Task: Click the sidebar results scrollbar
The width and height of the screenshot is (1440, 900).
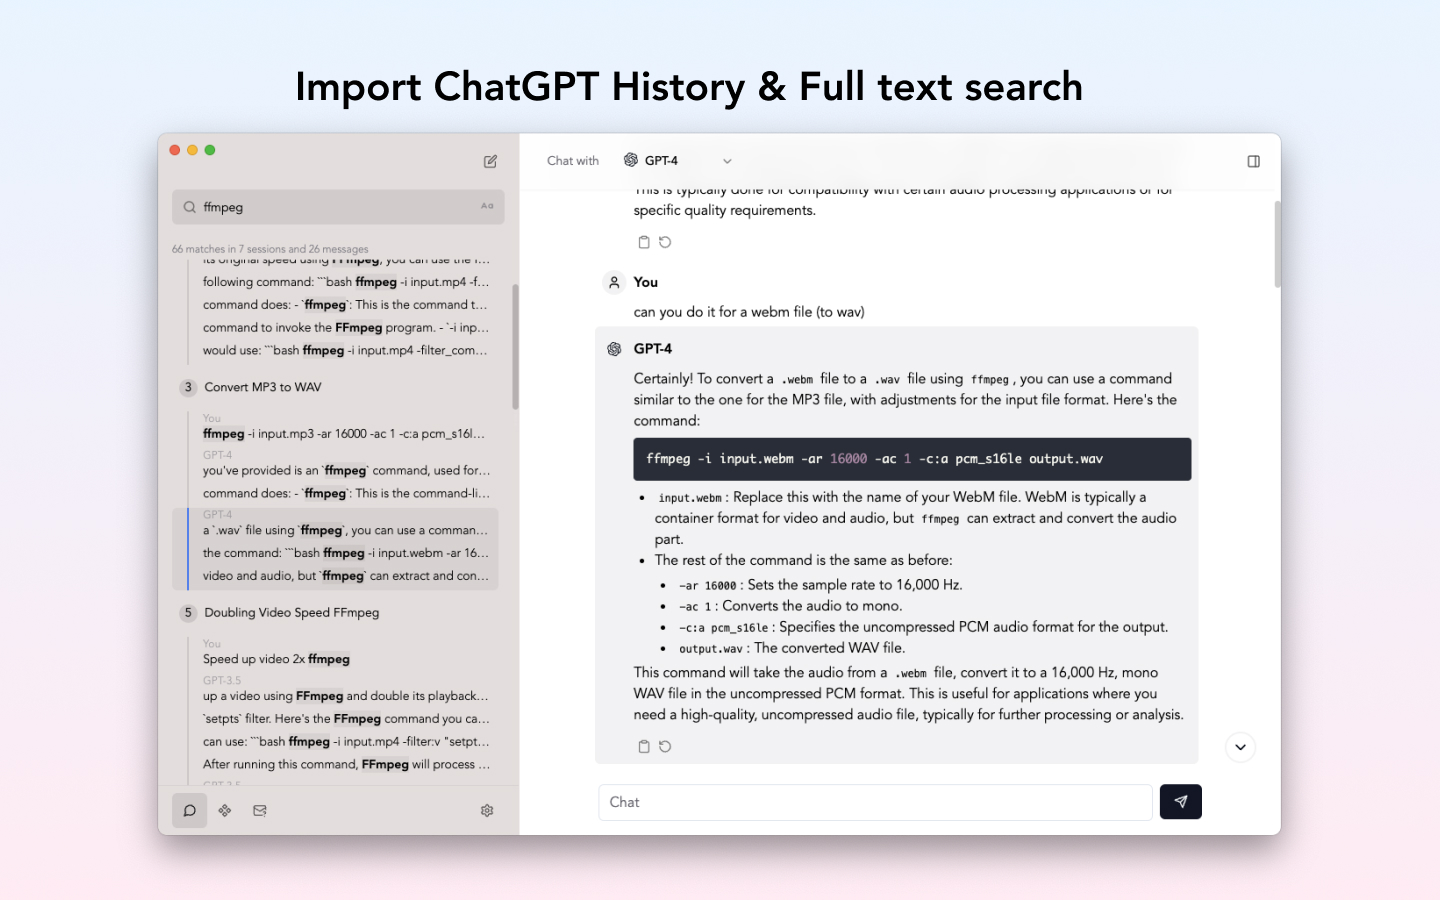Action: pyautogui.click(x=515, y=347)
